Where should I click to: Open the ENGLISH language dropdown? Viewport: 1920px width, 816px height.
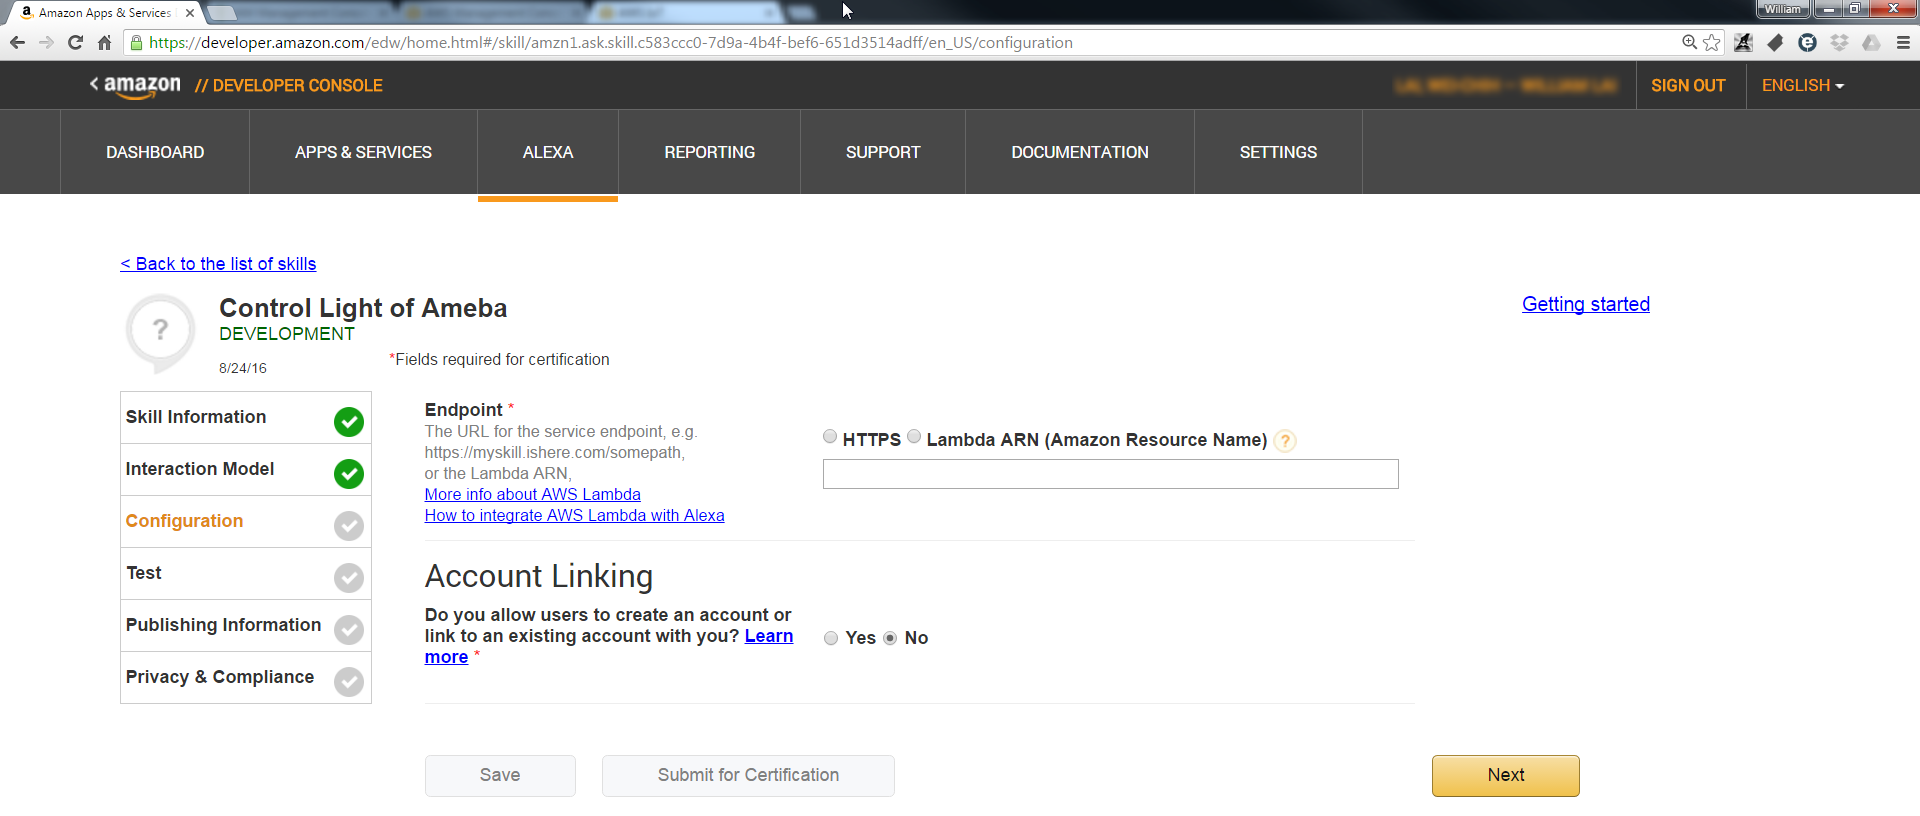tap(1802, 86)
